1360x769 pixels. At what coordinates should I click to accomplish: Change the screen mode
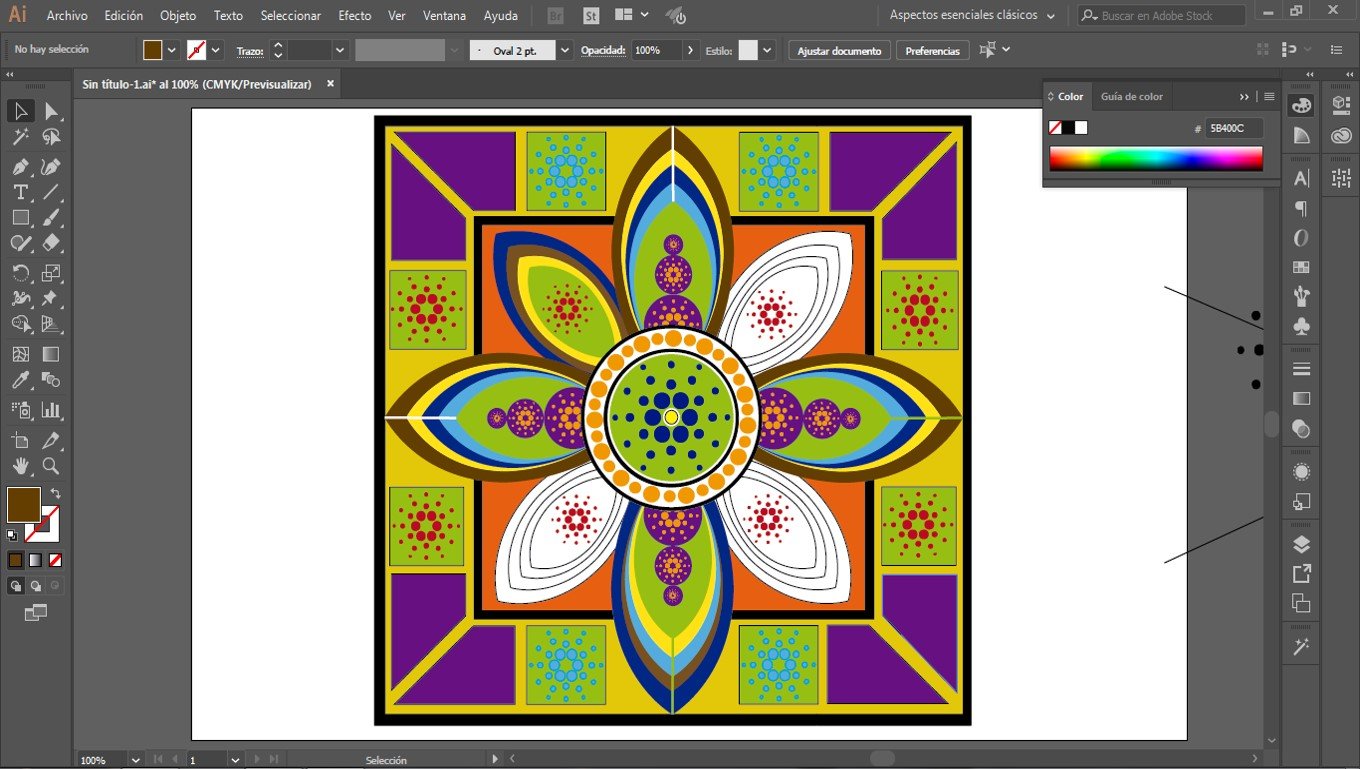[36, 612]
